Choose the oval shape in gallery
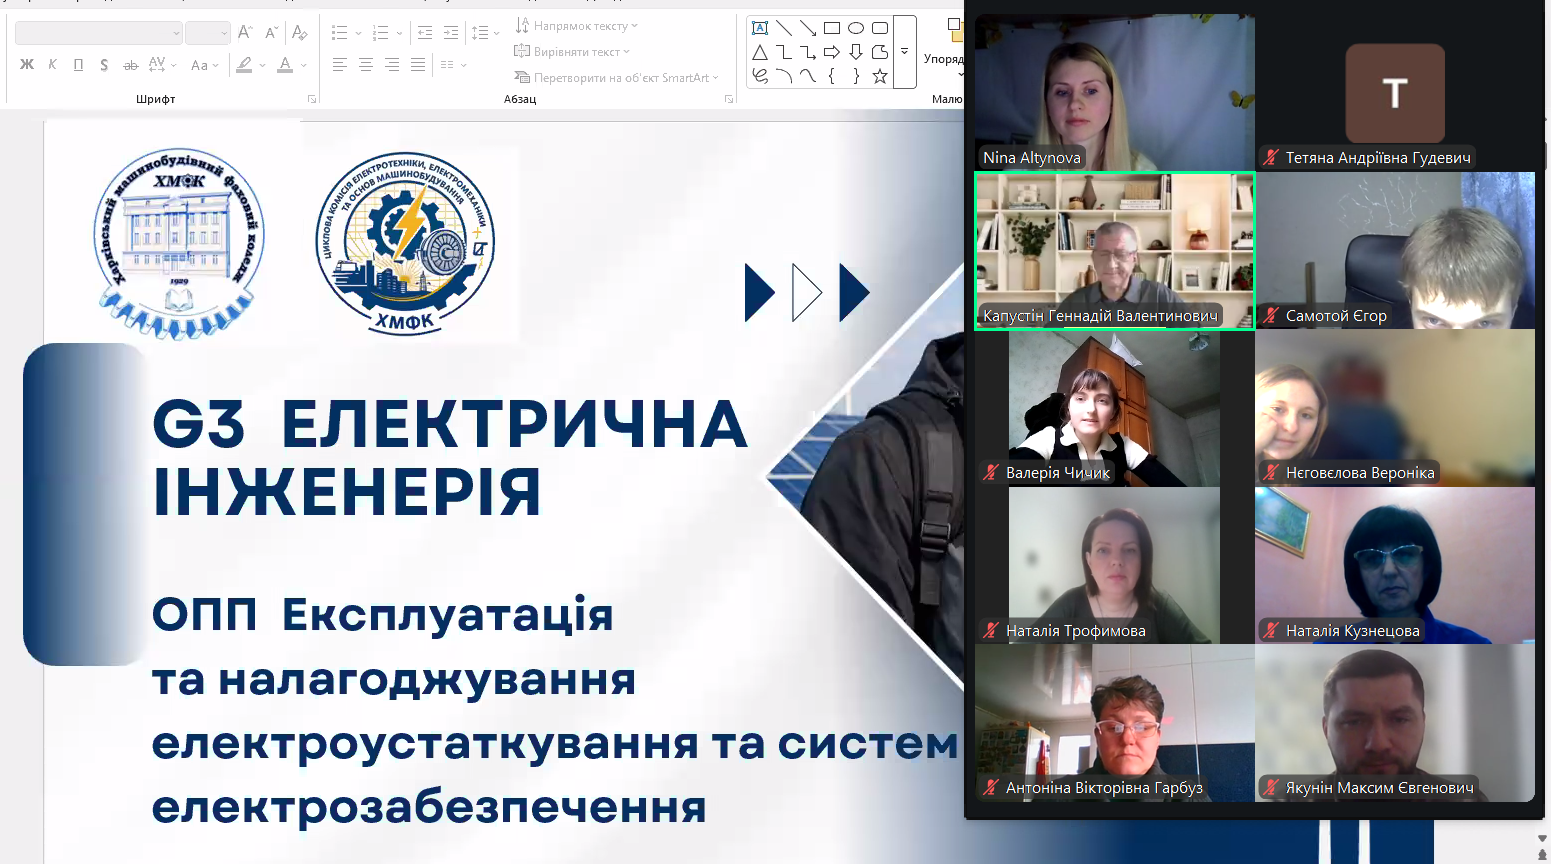The height and width of the screenshot is (864, 1551). point(856,28)
